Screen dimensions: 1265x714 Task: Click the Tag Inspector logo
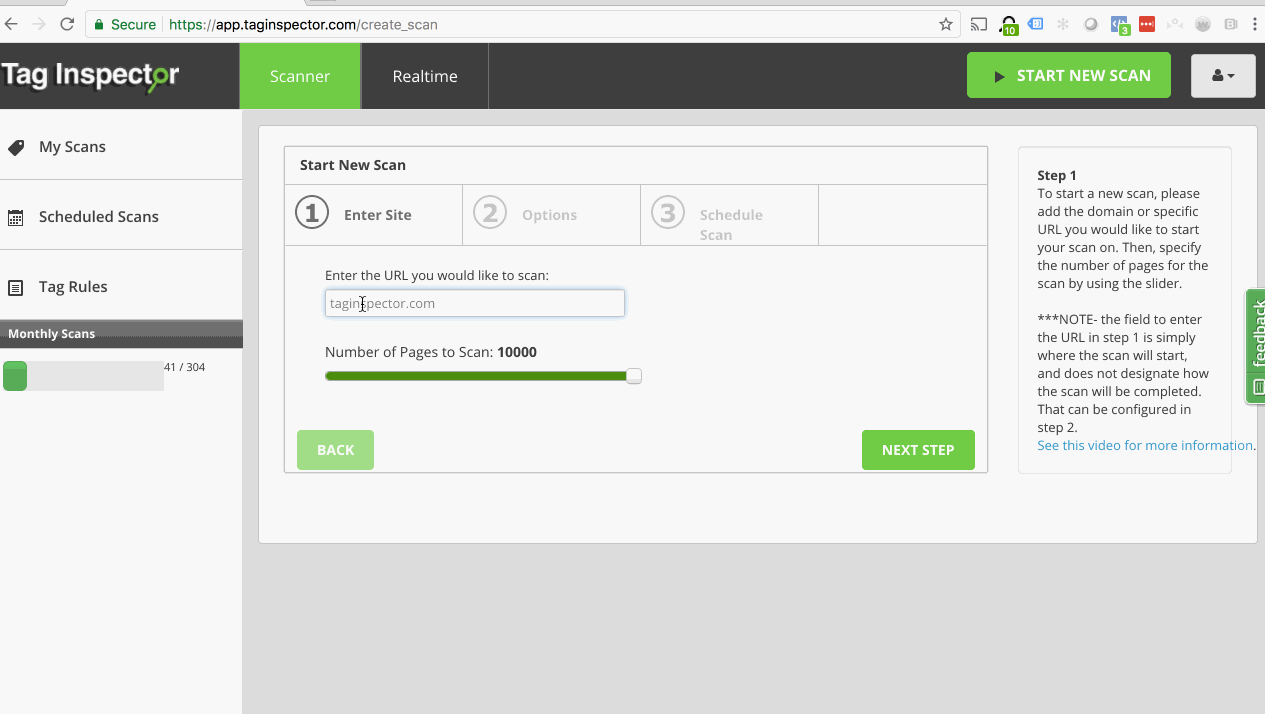[x=90, y=76]
